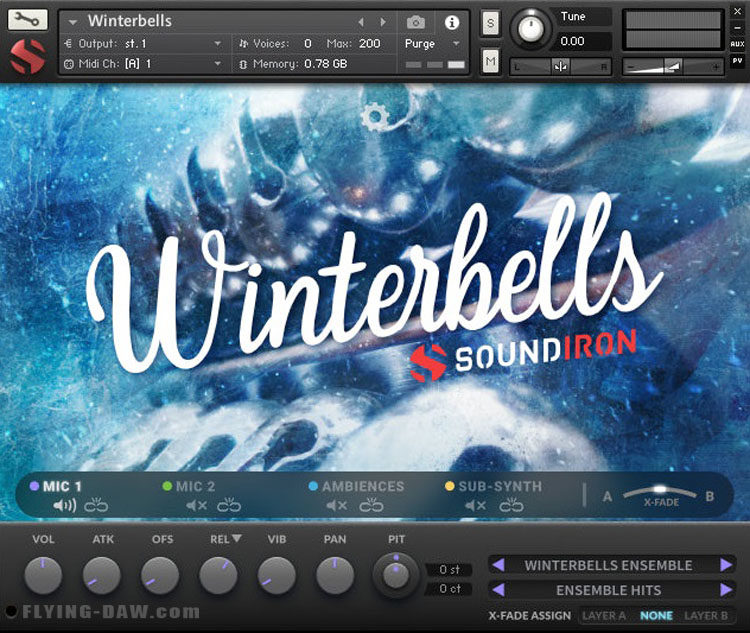The width and height of the screenshot is (750, 633).
Task: Select next articulation, right of ENSEMBLE HITS
Action: 727,589
